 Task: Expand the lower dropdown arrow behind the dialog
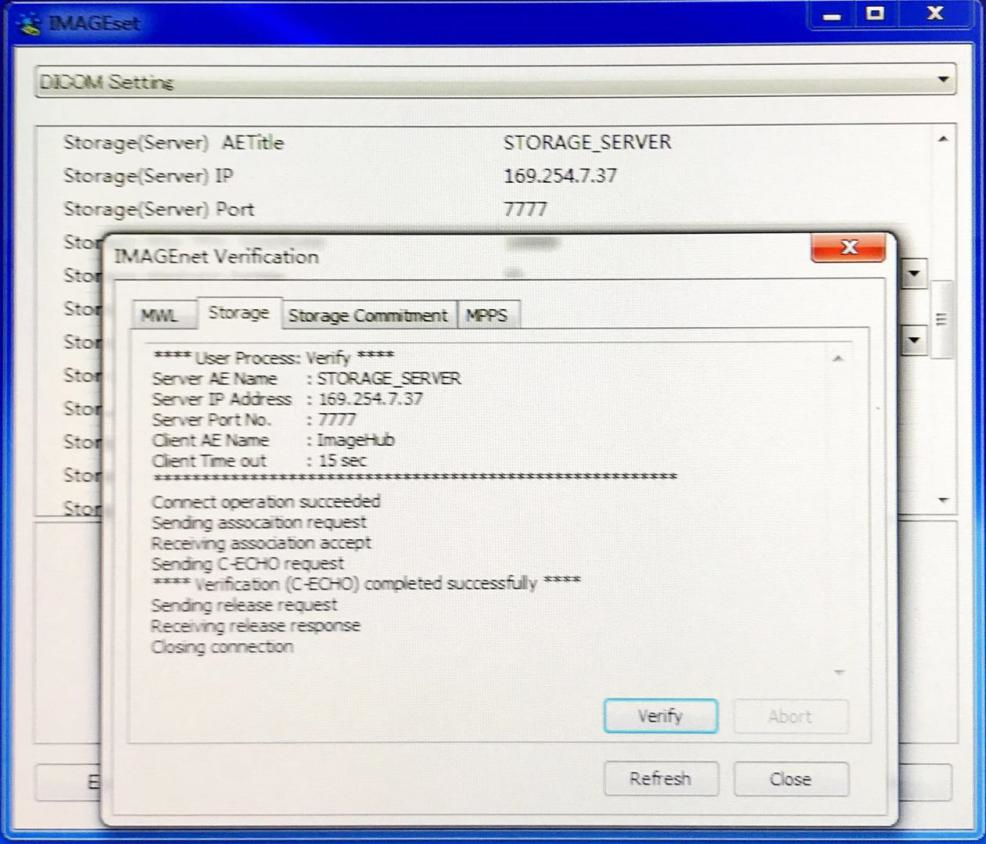[x=914, y=340]
